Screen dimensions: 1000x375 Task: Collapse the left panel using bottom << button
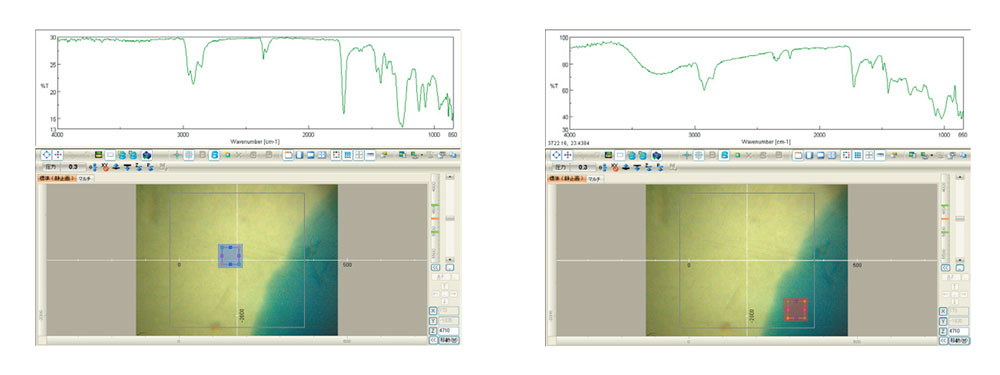434,341
